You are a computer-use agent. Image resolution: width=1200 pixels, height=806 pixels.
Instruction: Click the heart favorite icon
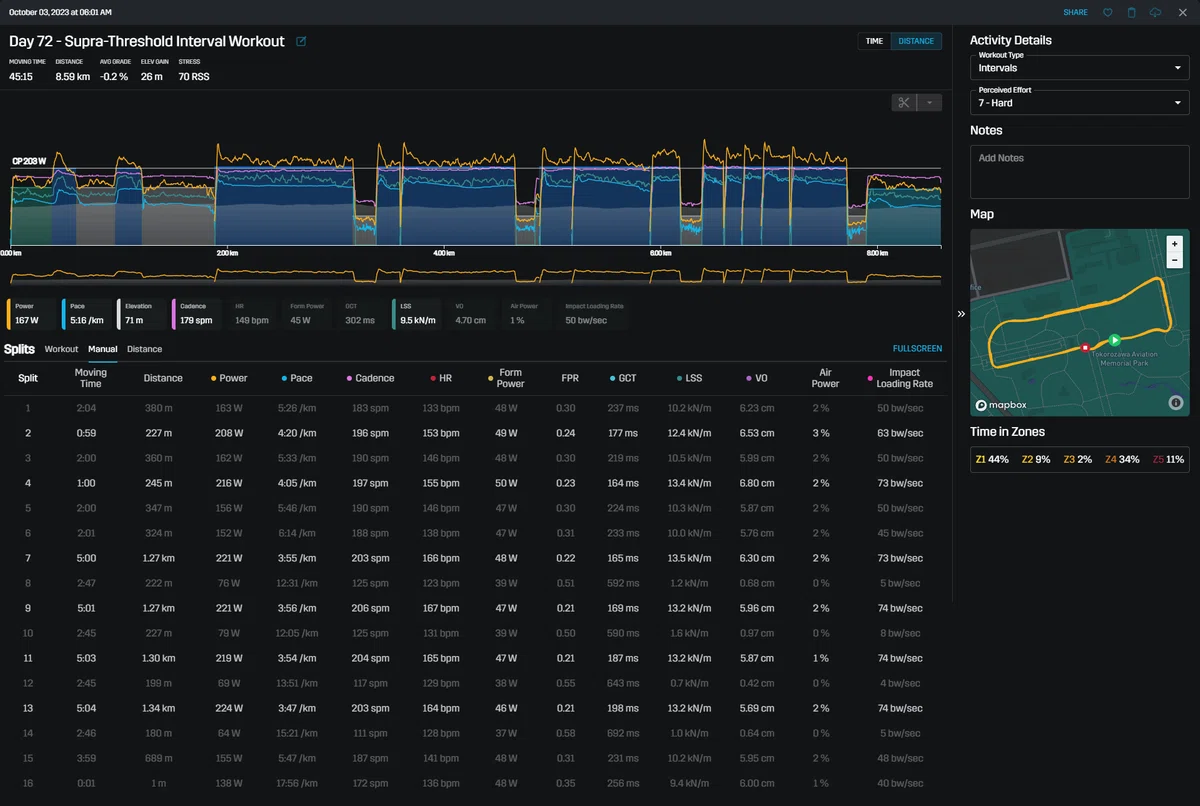(x=1108, y=12)
